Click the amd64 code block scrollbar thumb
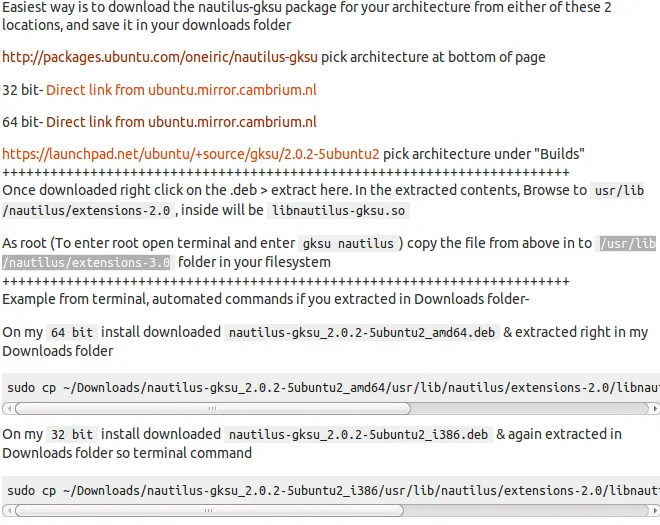 tap(212, 408)
